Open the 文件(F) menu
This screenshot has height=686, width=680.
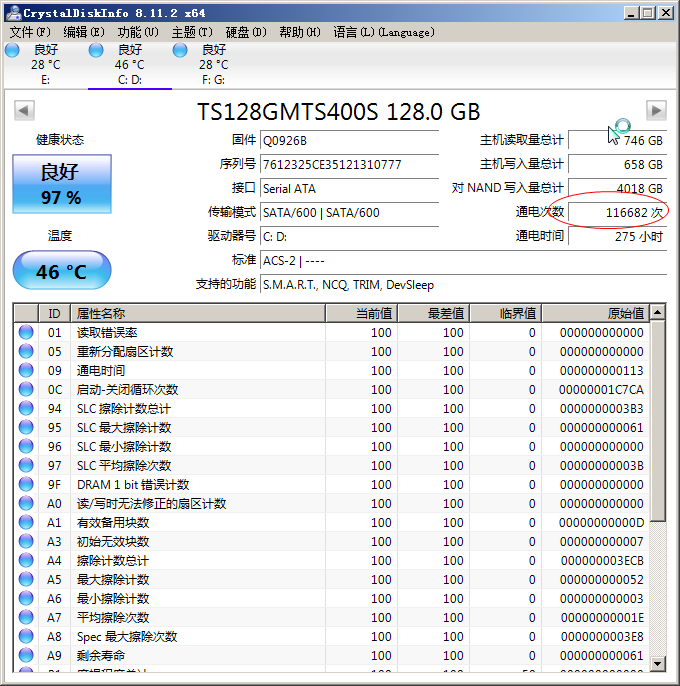tap(30, 32)
